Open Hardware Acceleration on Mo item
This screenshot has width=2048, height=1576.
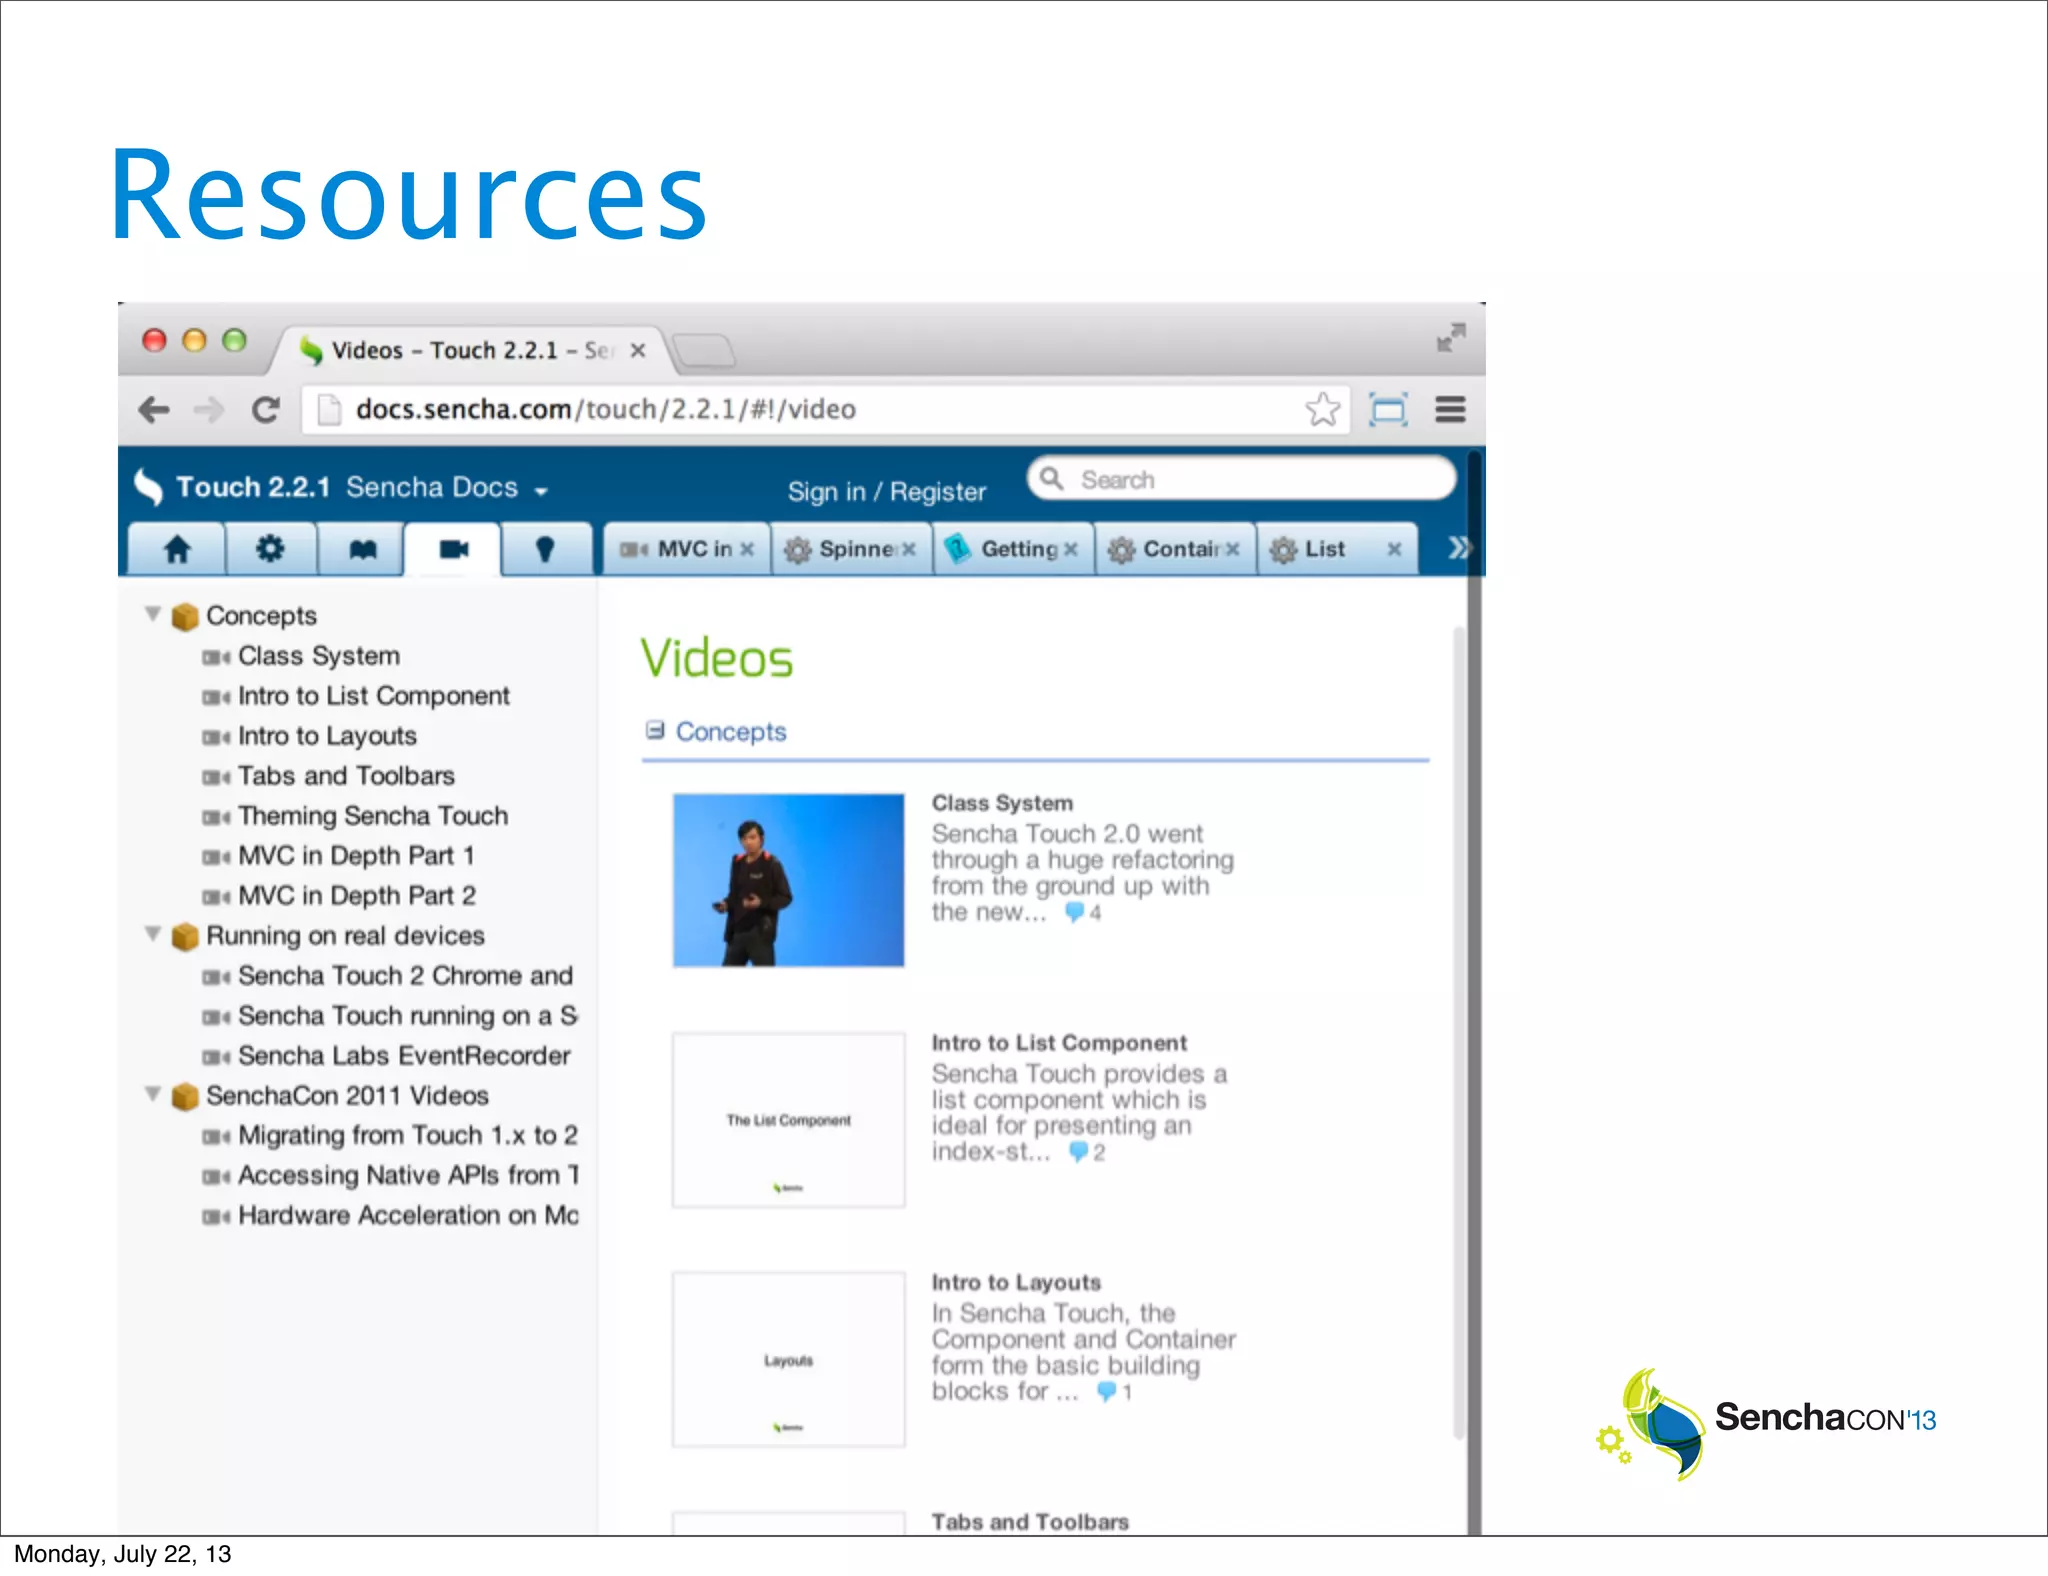point(408,1216)
